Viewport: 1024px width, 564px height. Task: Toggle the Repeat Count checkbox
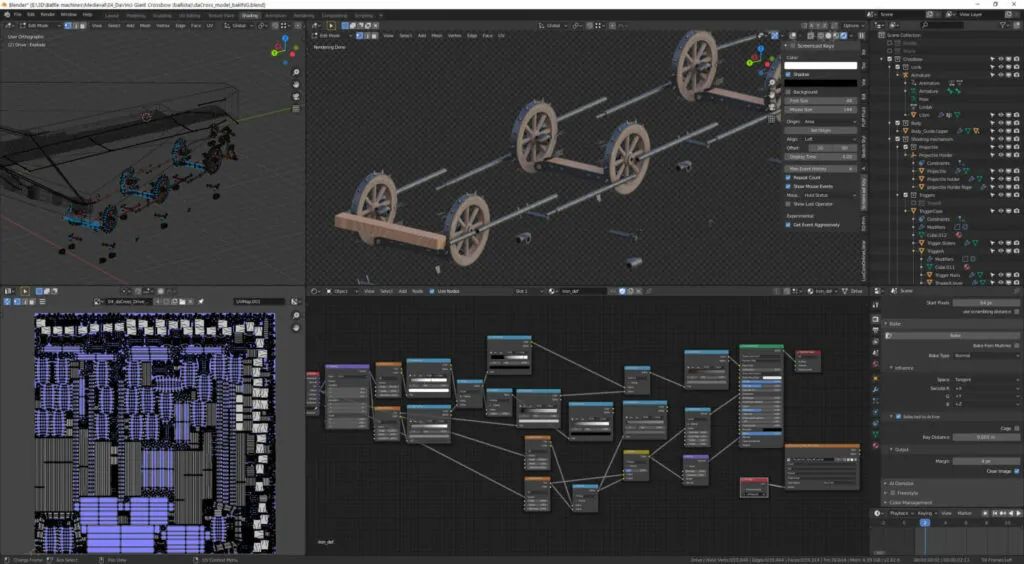(x=788, y=178)
